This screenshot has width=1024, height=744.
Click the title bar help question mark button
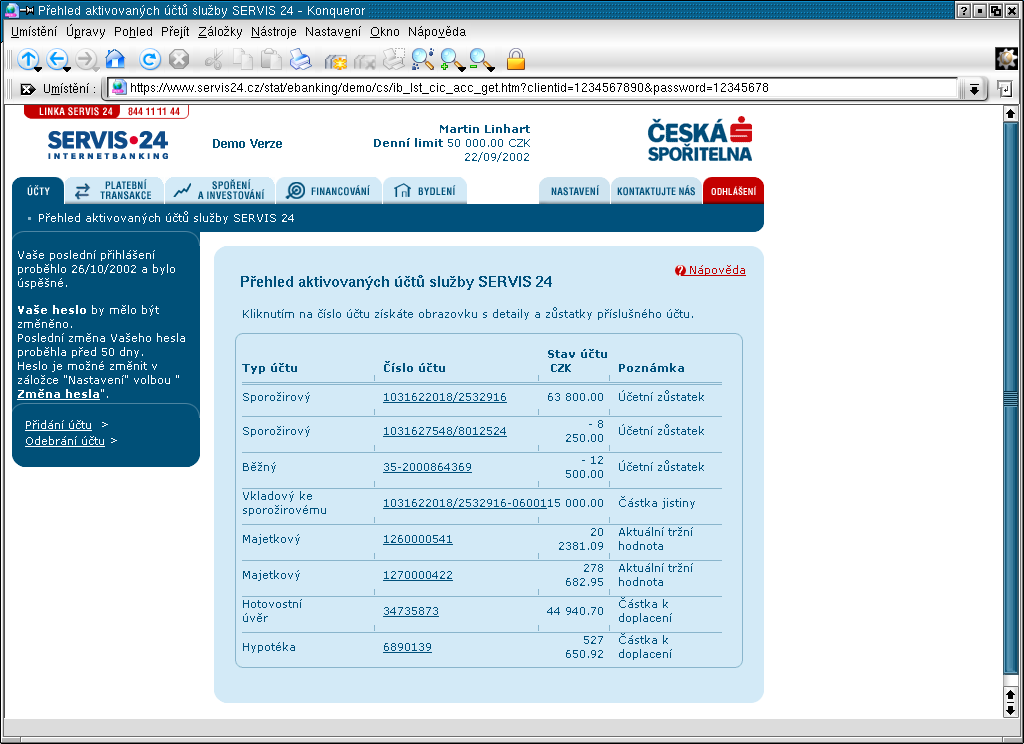[x=964, y=10]
